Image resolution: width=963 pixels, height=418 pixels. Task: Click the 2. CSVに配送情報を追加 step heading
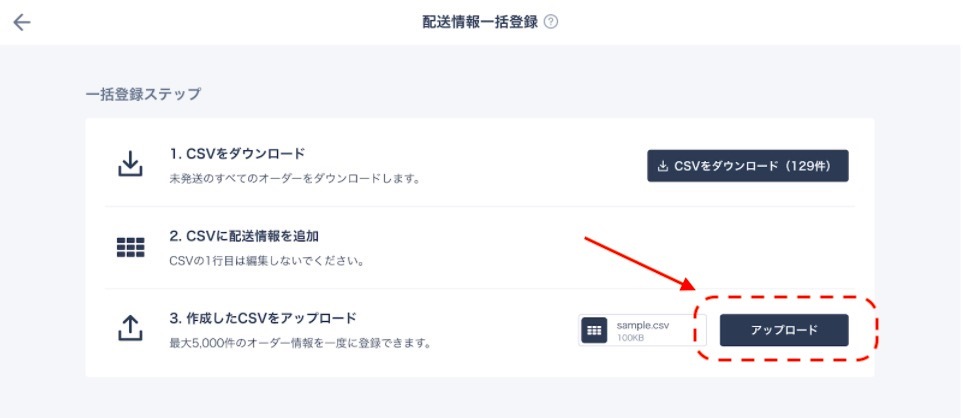tap(244, 236)
